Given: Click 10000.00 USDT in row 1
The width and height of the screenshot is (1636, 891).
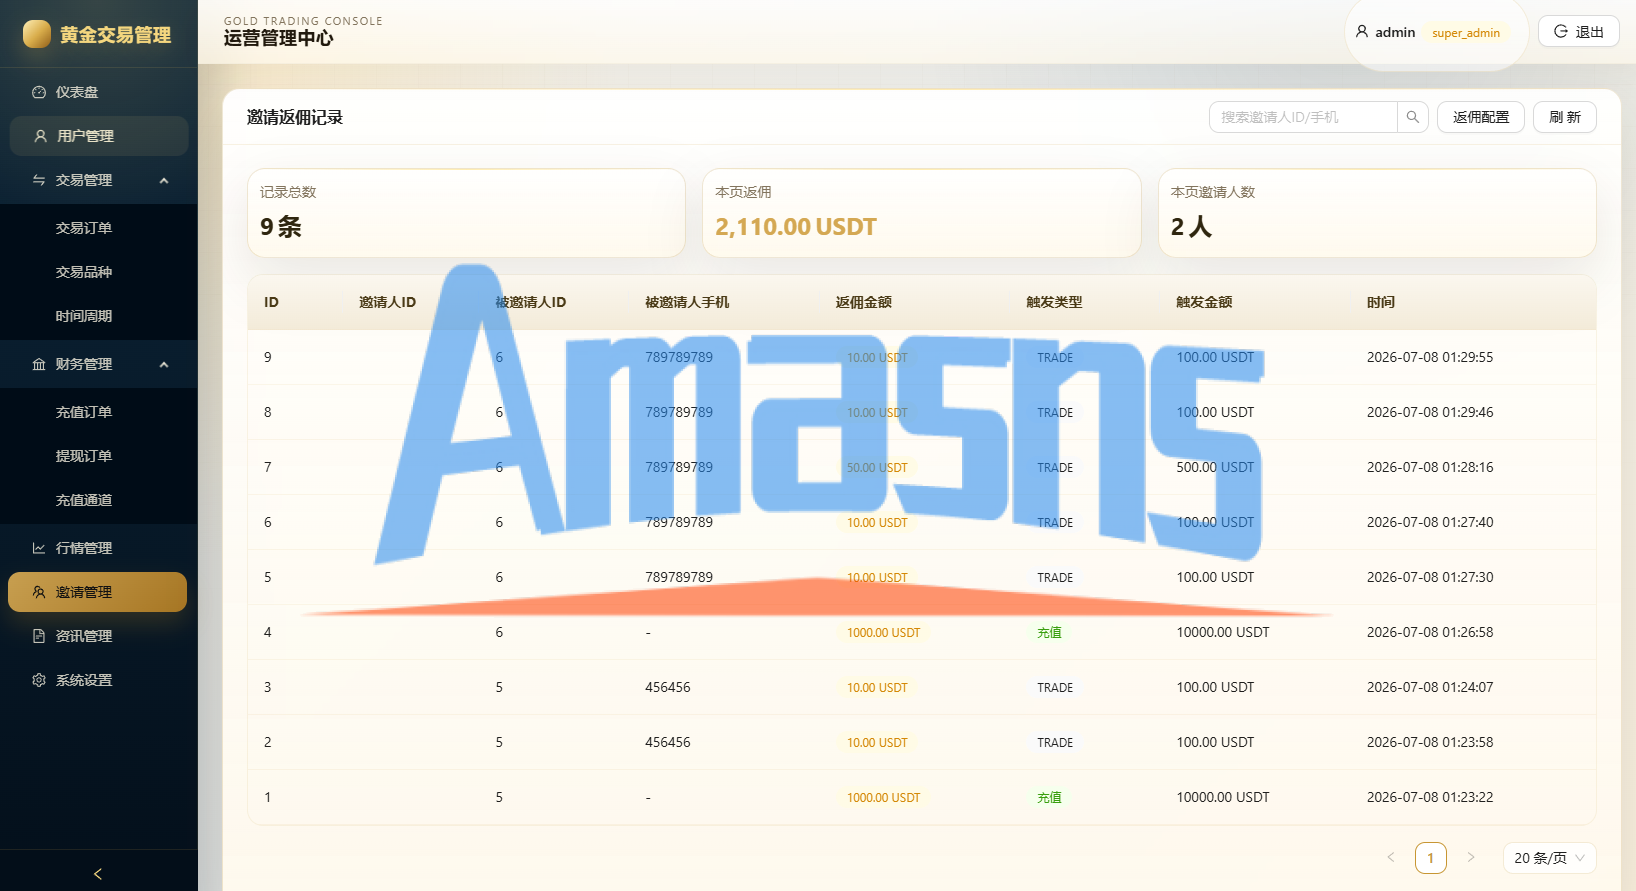Looking at the screenshot, I should [1223, 797].
